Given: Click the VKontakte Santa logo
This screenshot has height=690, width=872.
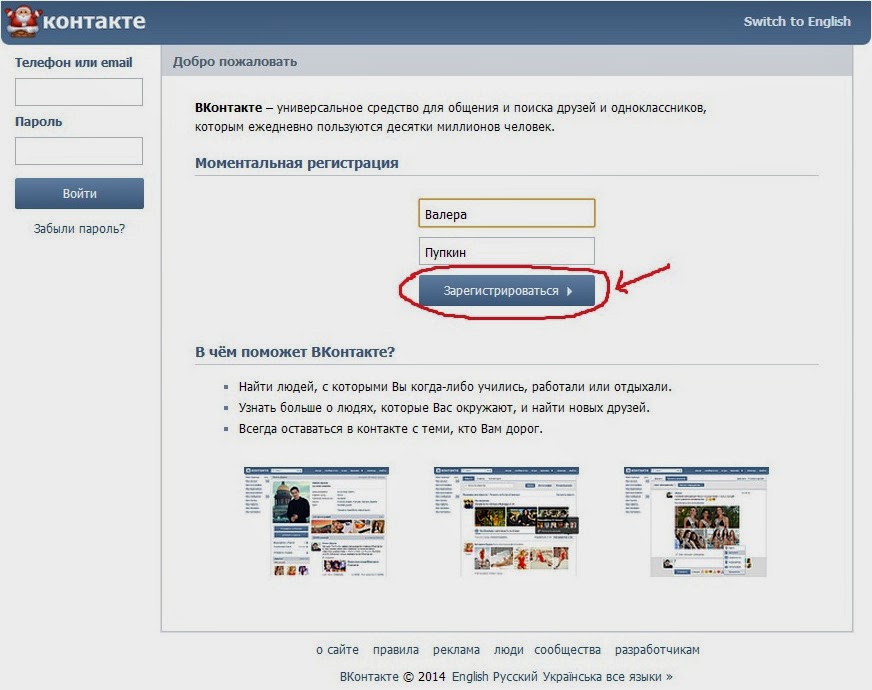Looking at the screenshot, I should [75, 21].
